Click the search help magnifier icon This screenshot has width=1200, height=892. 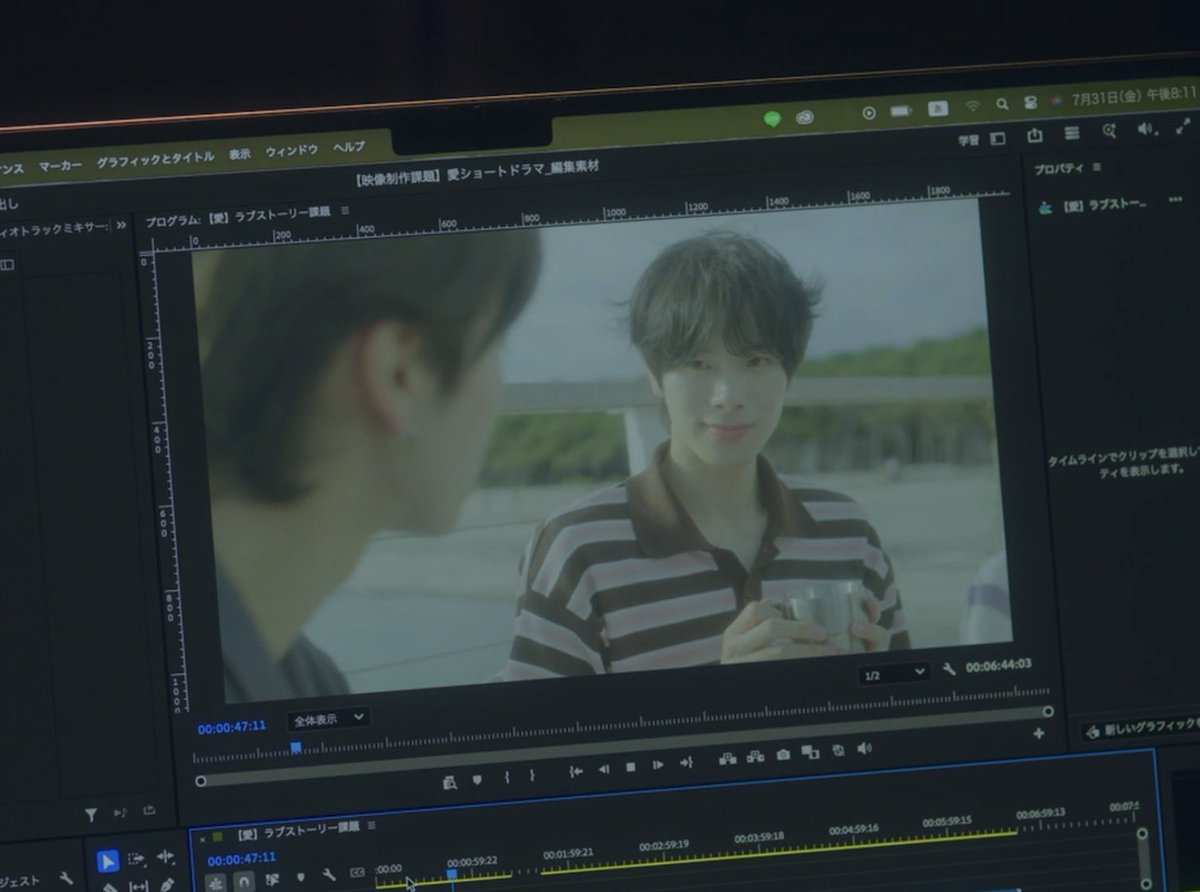(1109, 131)
